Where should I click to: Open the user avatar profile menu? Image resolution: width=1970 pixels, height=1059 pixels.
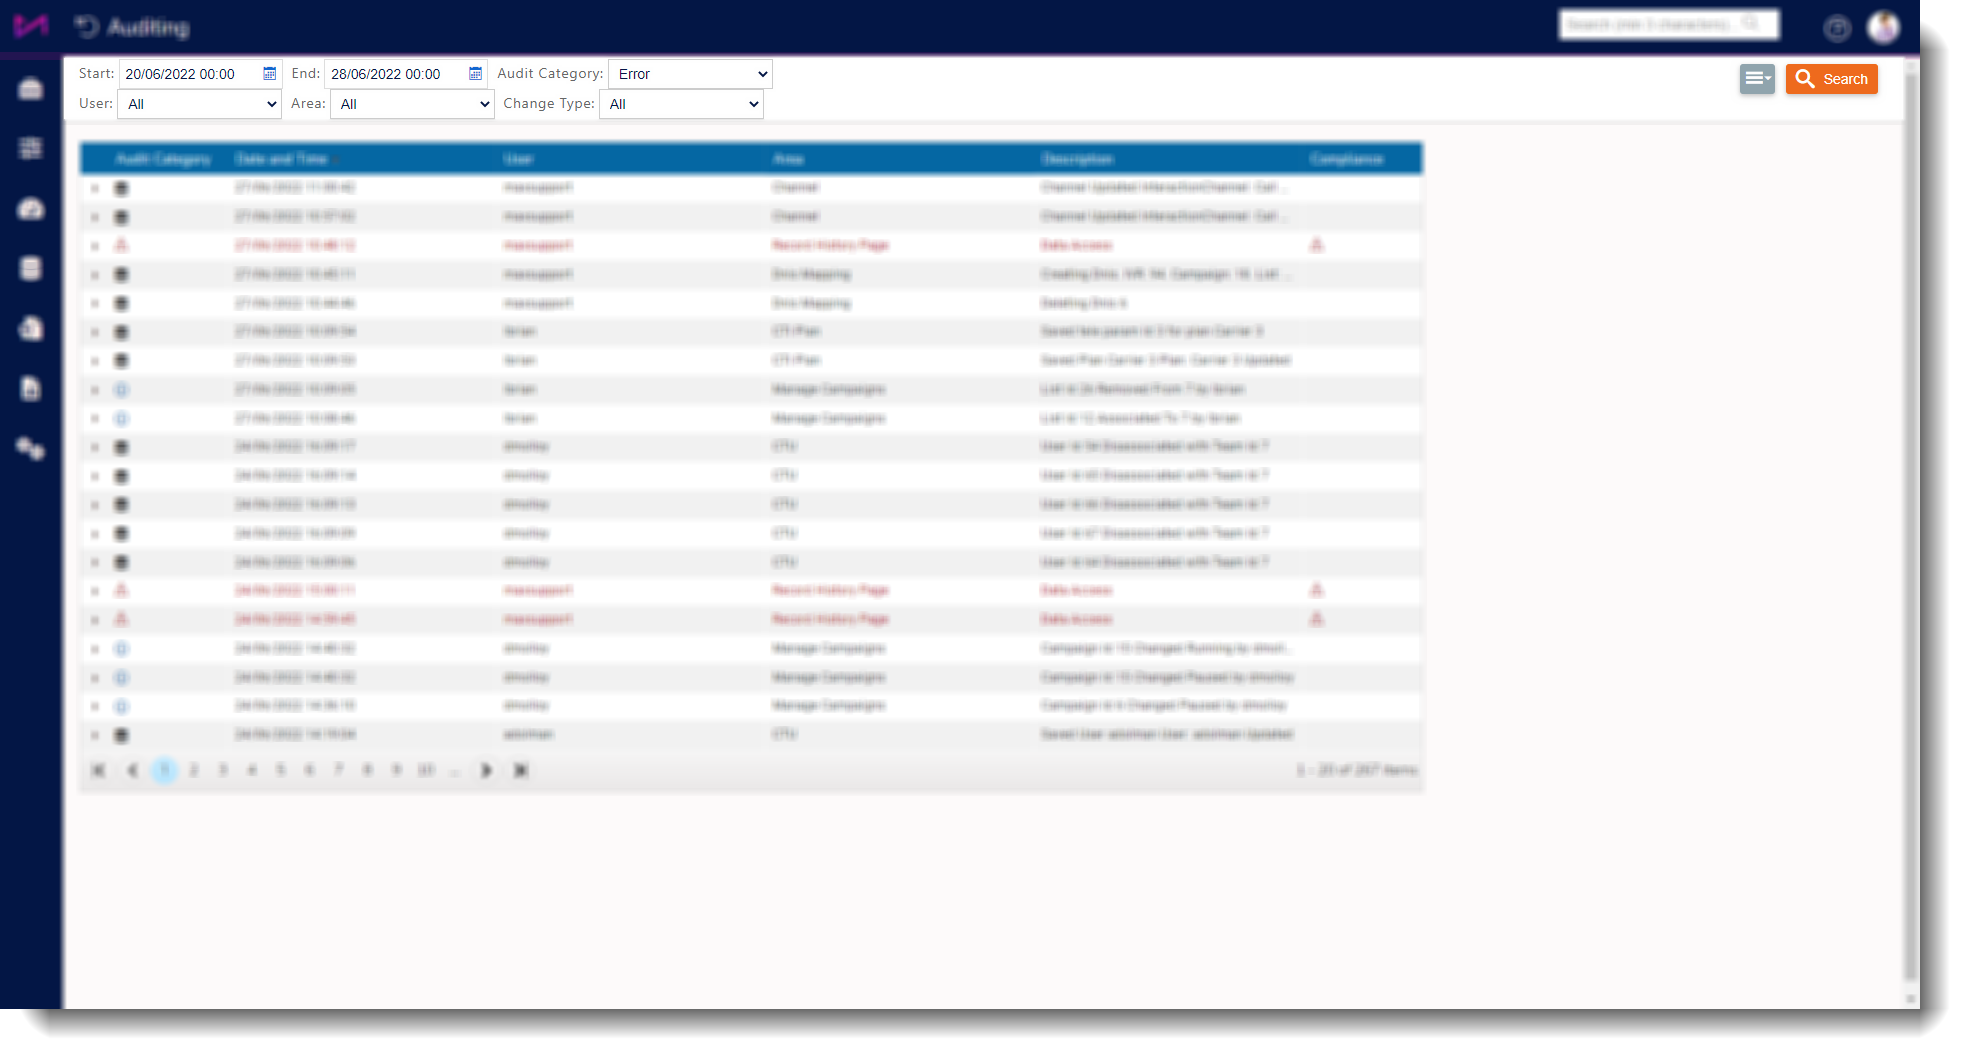point(1883,27)
